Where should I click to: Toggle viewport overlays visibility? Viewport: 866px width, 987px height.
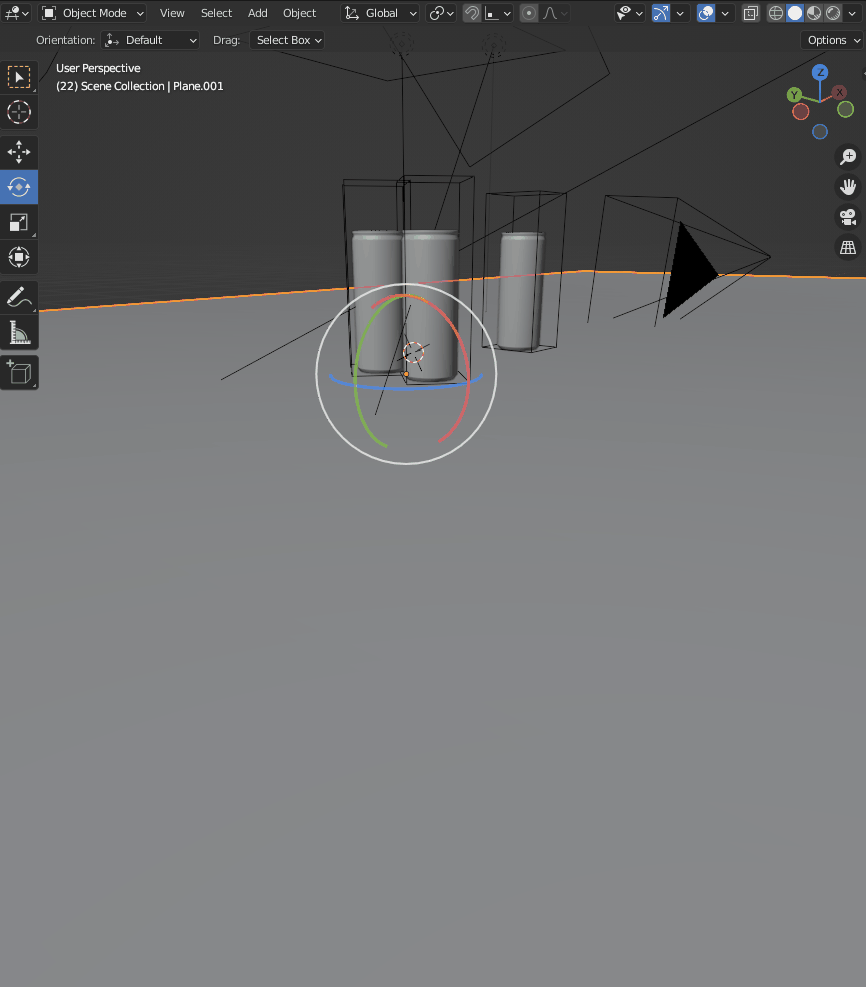coord(706,13)
